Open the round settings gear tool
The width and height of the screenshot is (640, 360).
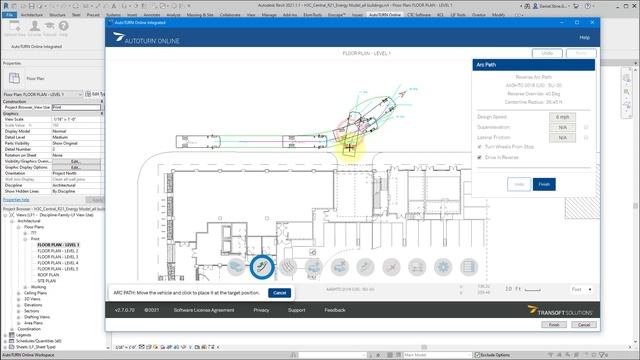(x=443, y=267)
